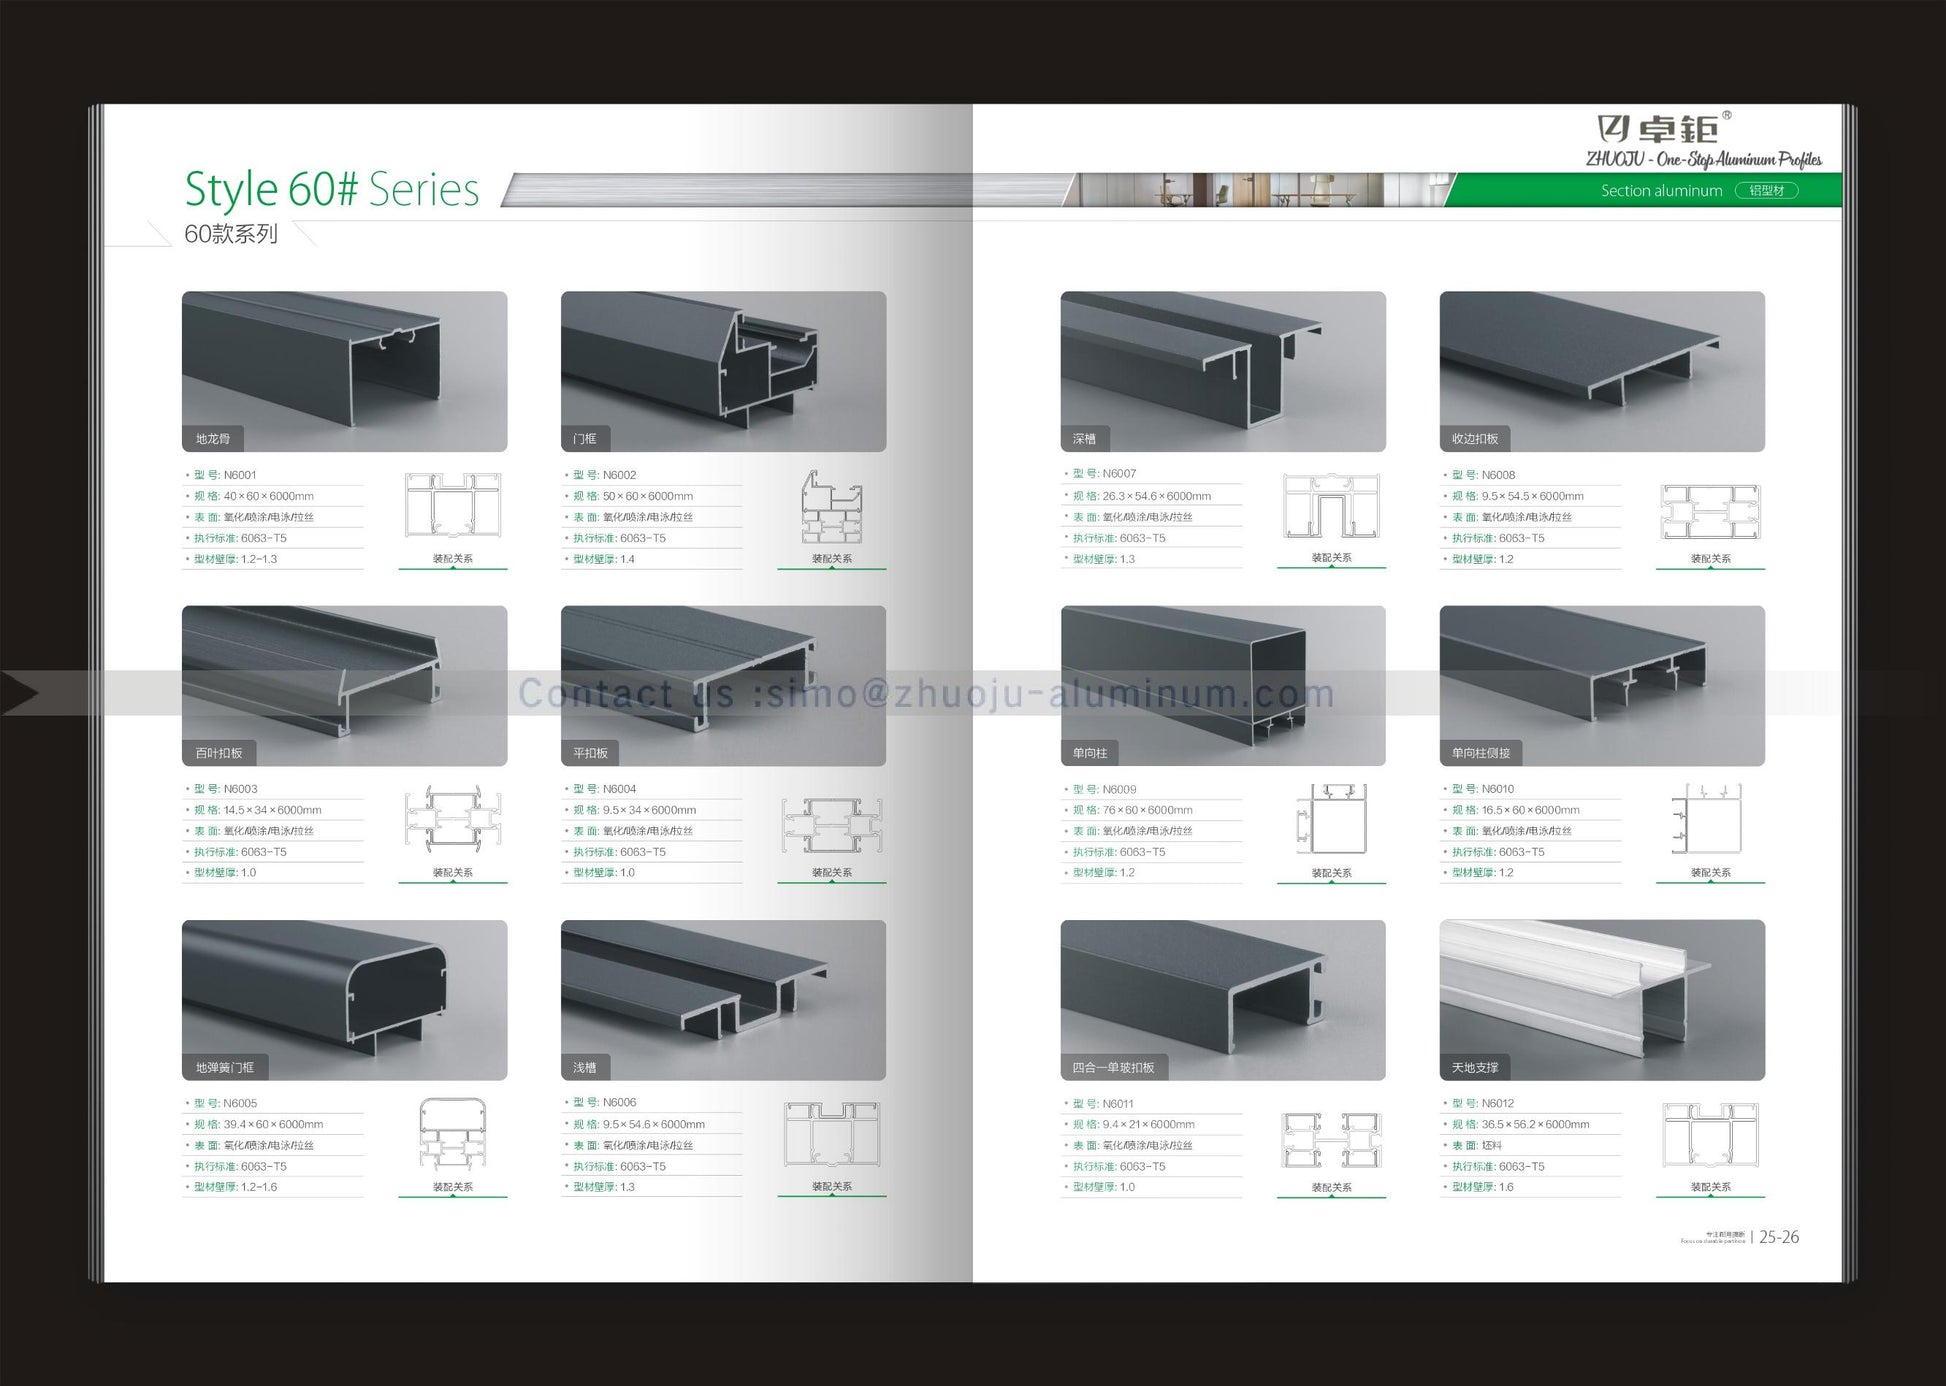Click the N6011 assembly cross-section diagram icon
The height and width of the screenshot is (1386, 1946).
[1330, 1140]
